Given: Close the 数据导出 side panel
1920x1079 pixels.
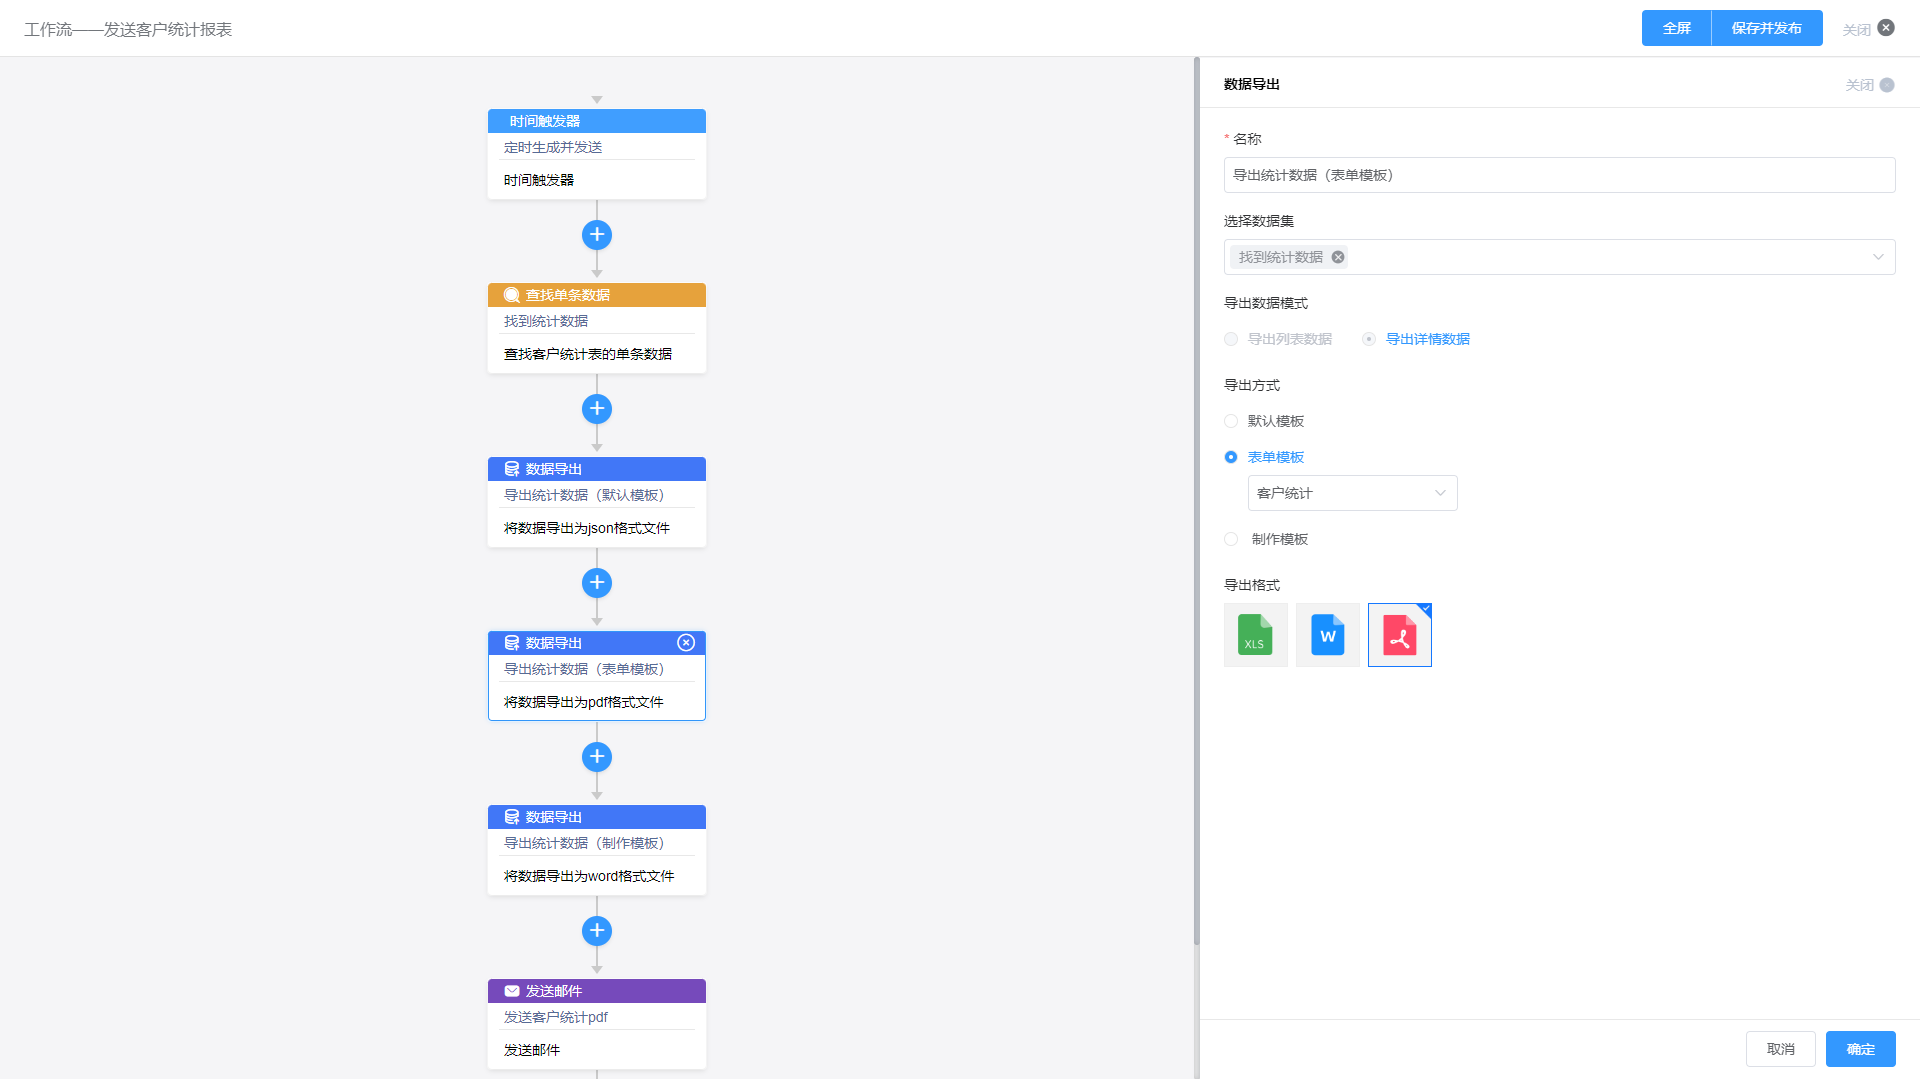Looking at the screenshot, I should 1887,85.
